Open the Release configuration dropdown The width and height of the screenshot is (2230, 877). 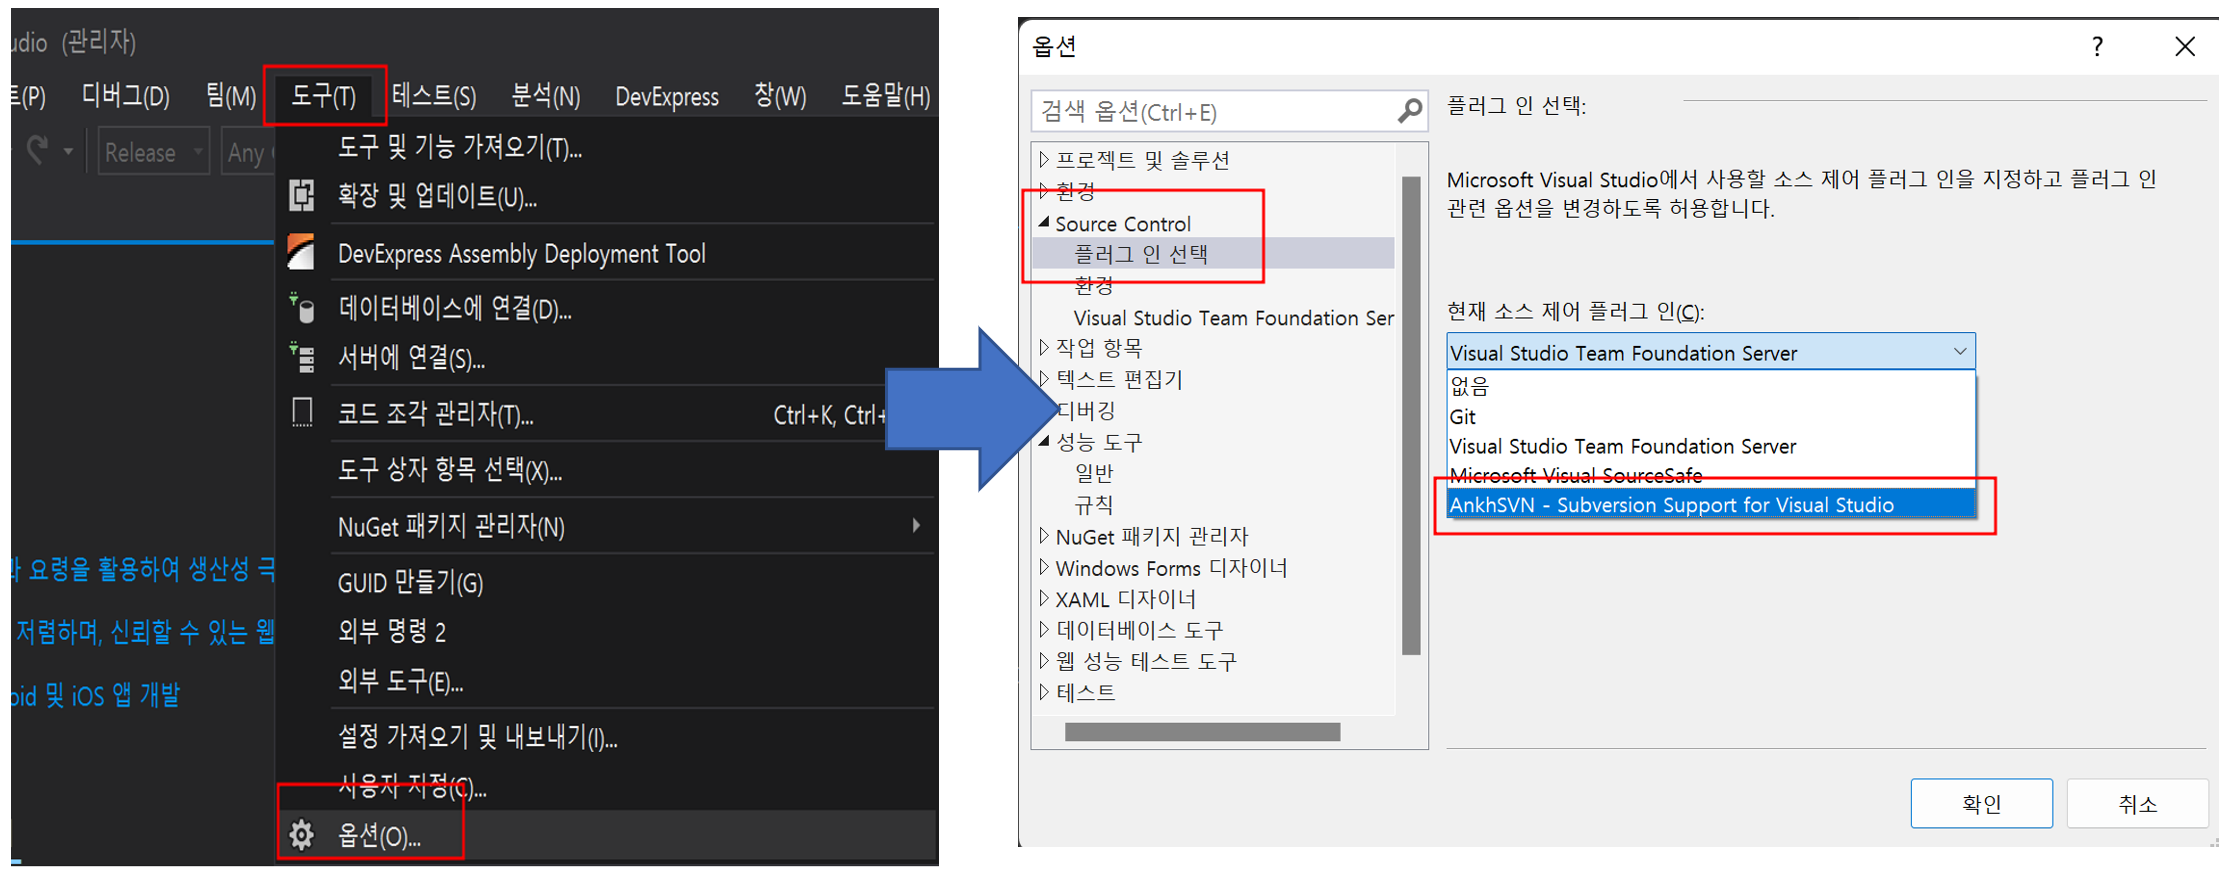[x=154, y=152]
